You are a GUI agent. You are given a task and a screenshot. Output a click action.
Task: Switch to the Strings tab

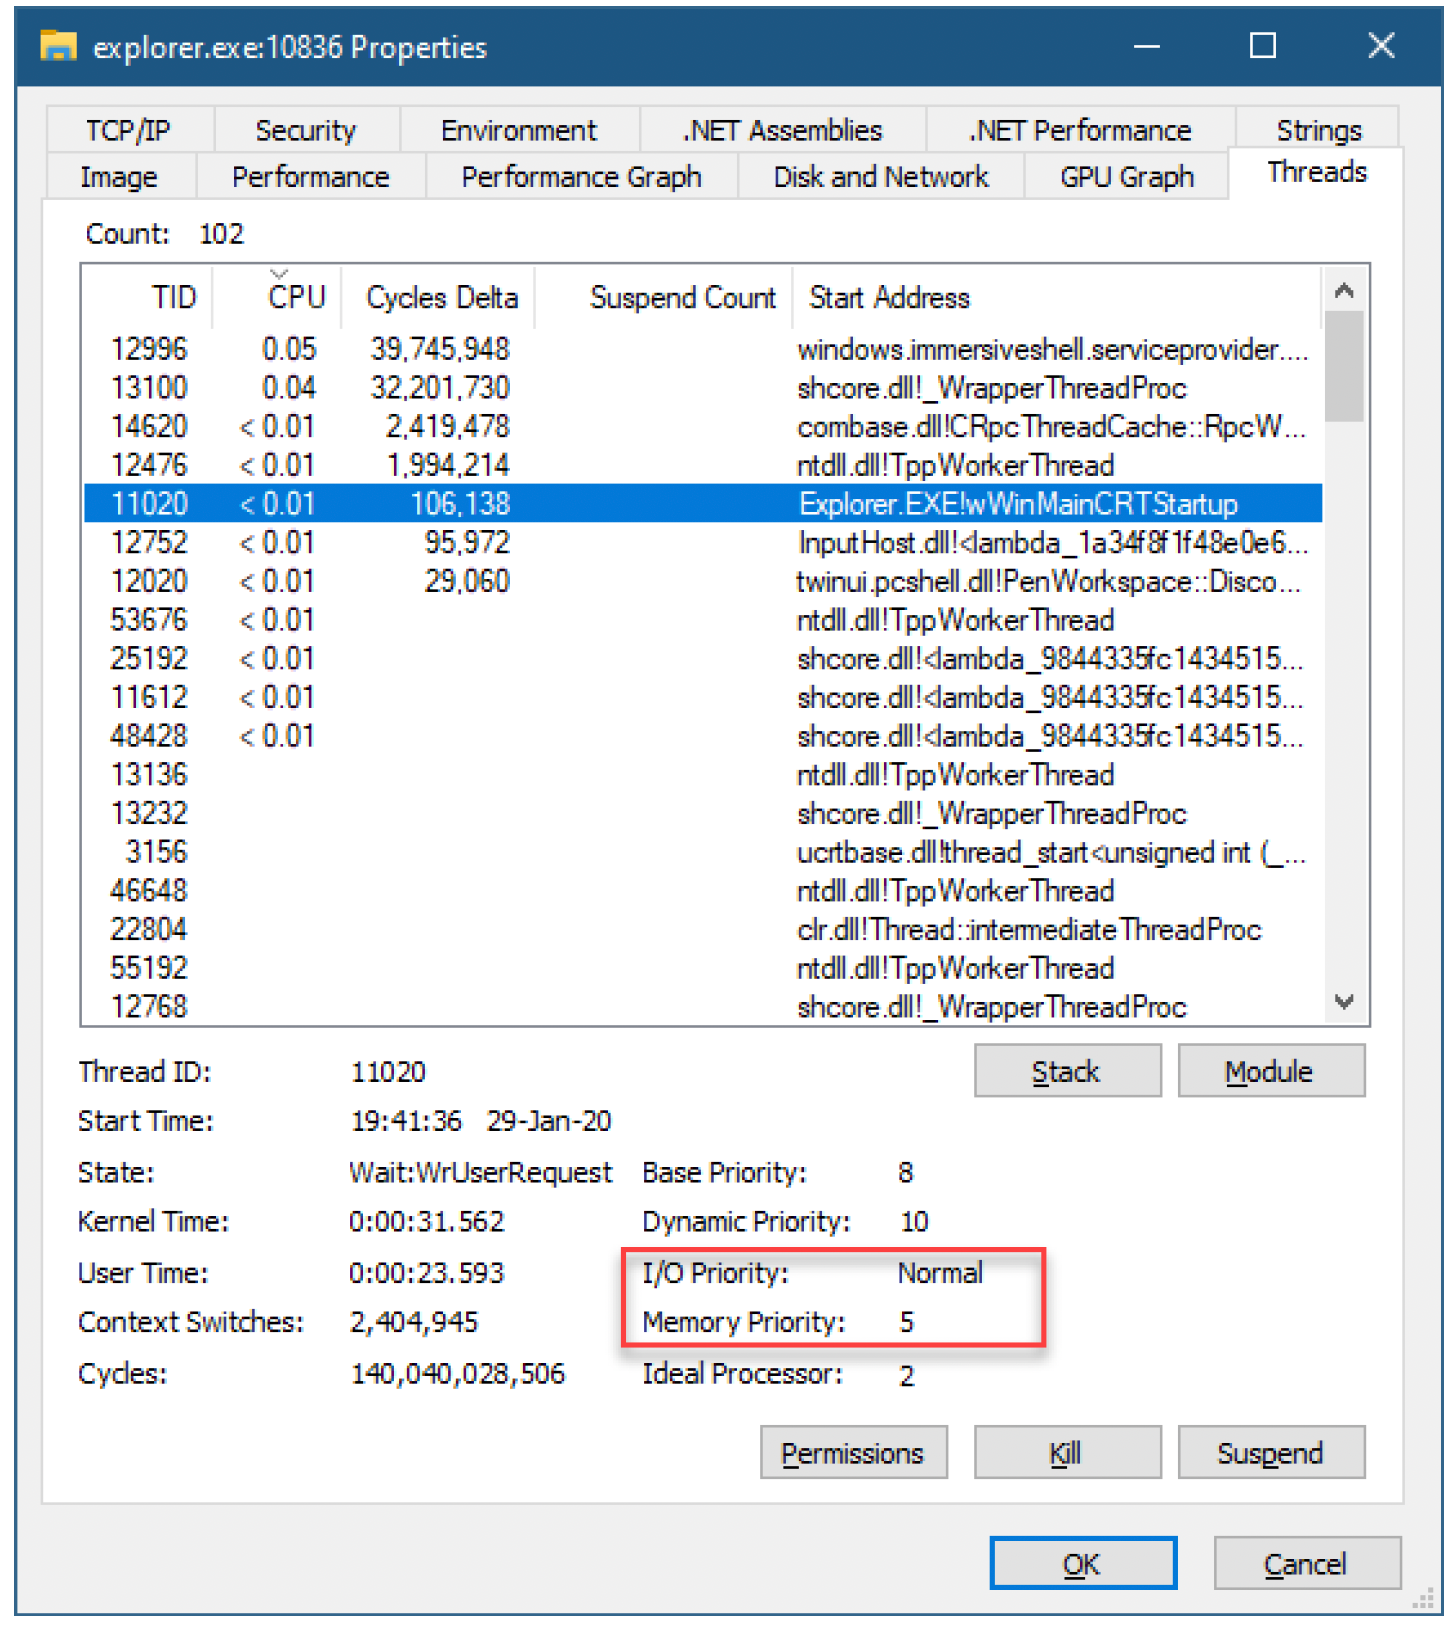[x=1318, y=130]
